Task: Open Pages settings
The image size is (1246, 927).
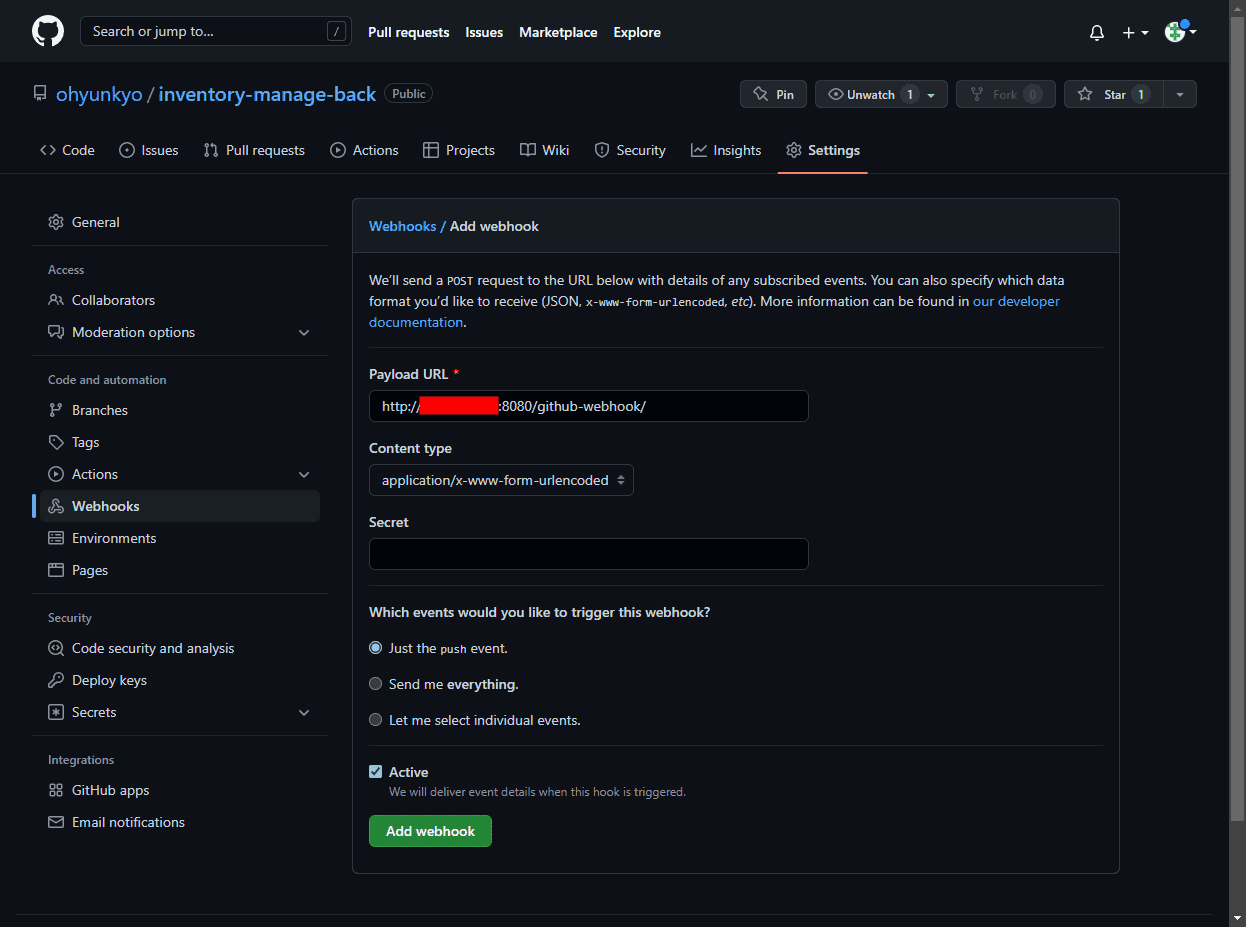Action: pos(180,570)
